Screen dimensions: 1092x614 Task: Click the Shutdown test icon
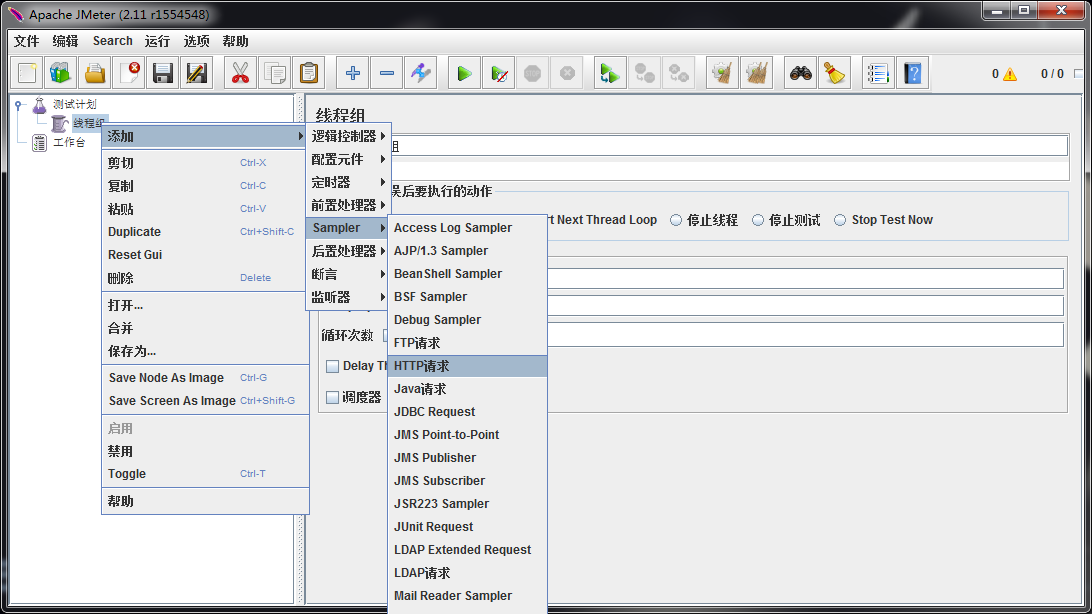click(567, 73)
